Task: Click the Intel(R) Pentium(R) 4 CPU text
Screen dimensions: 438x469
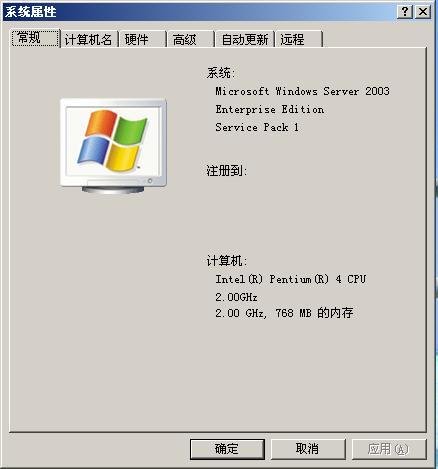Action: (x=290, y=279)
